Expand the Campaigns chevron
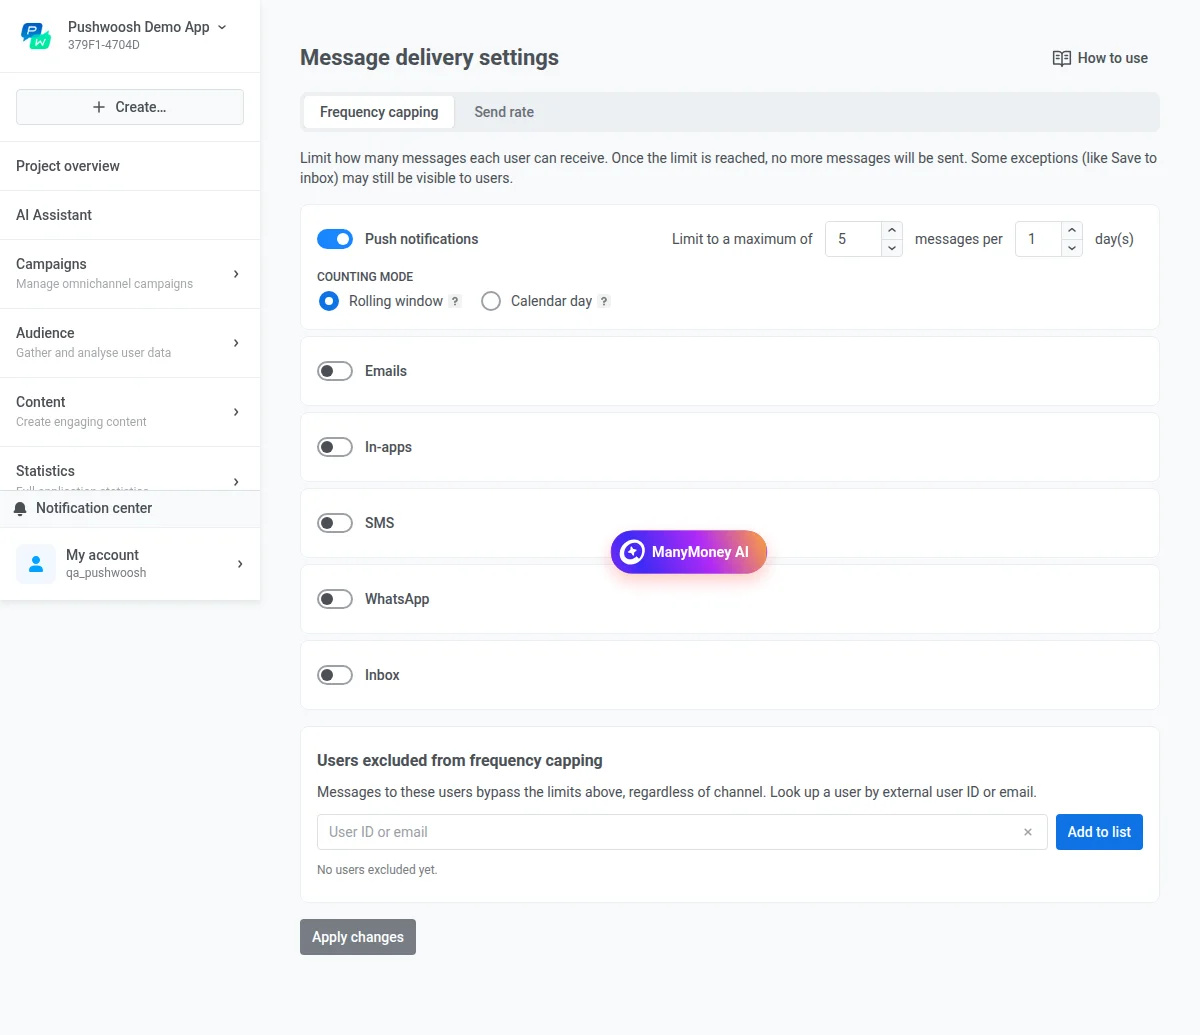This screenshot has width=1200, height=1035. (236, 274)
